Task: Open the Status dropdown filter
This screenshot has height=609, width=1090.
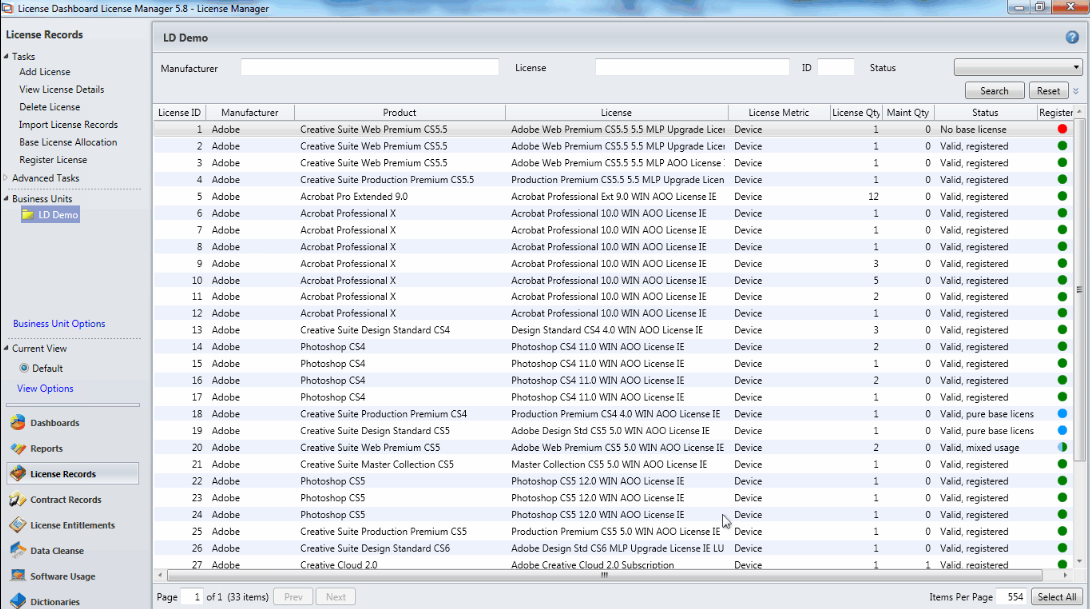Action: (1017, 67)
